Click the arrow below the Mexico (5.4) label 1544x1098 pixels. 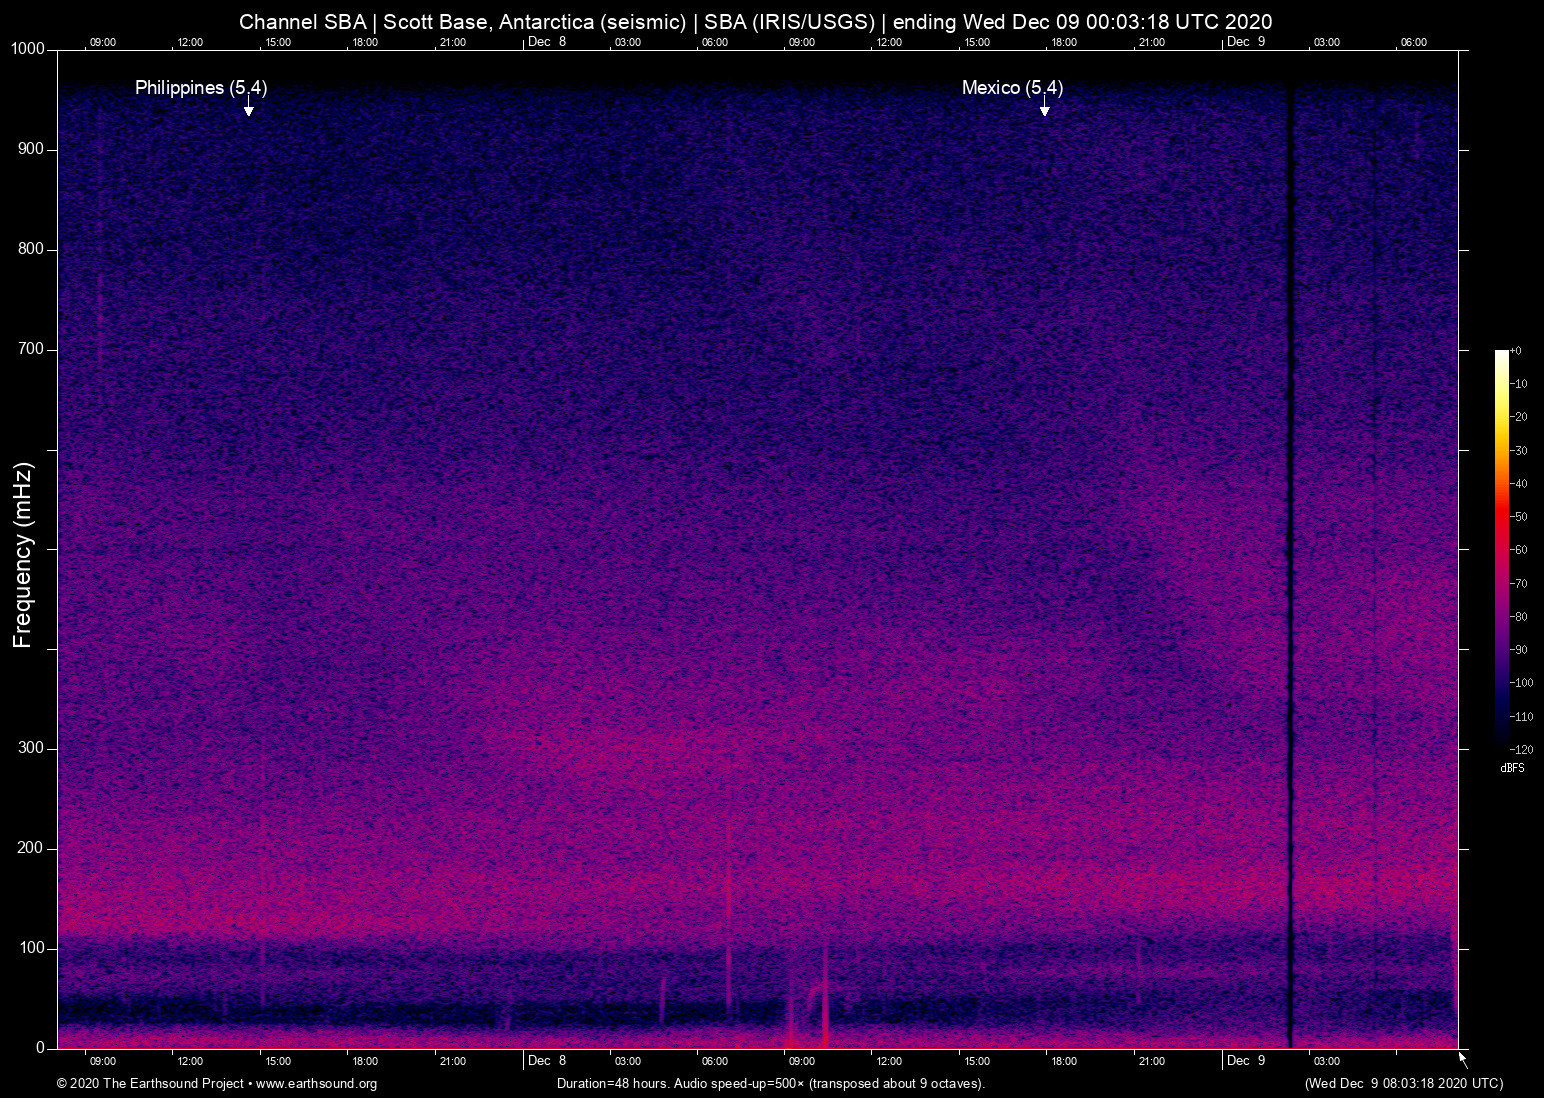[x=1044, y=108]
